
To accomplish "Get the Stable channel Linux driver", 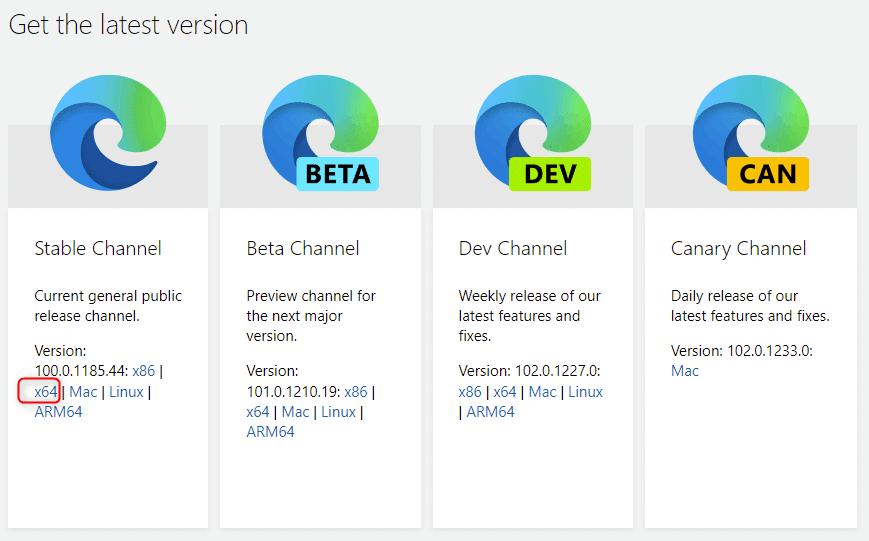I will coord(126,391).
